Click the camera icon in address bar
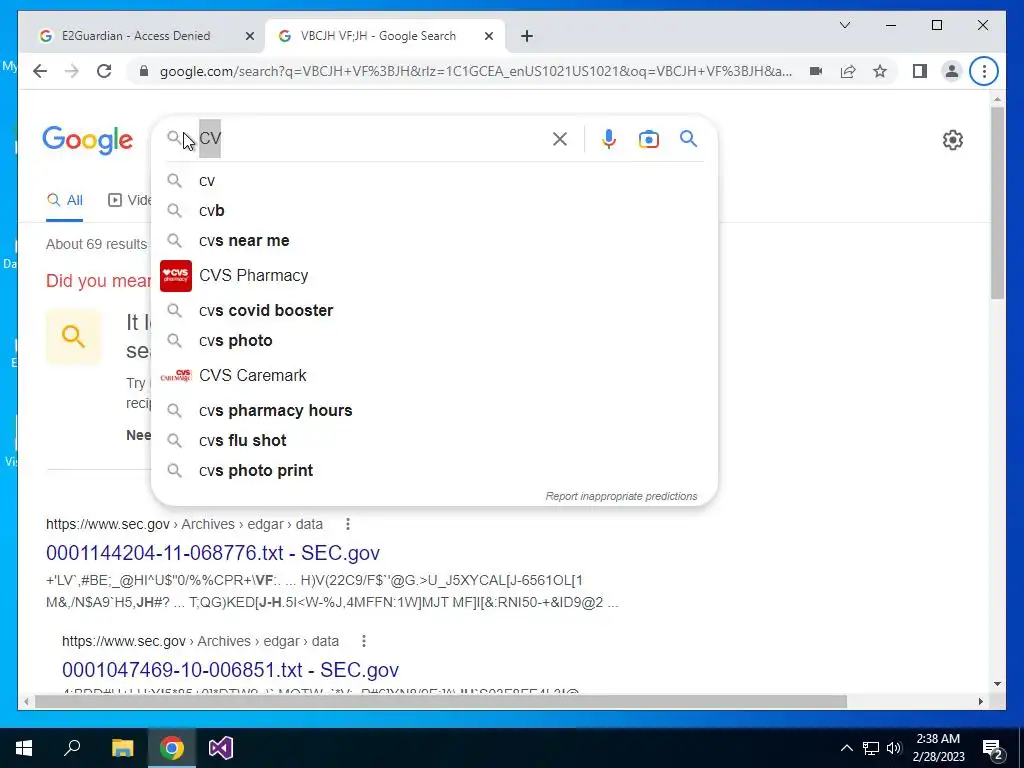This screenshot has height=768, width=1024. pos(816,71)
